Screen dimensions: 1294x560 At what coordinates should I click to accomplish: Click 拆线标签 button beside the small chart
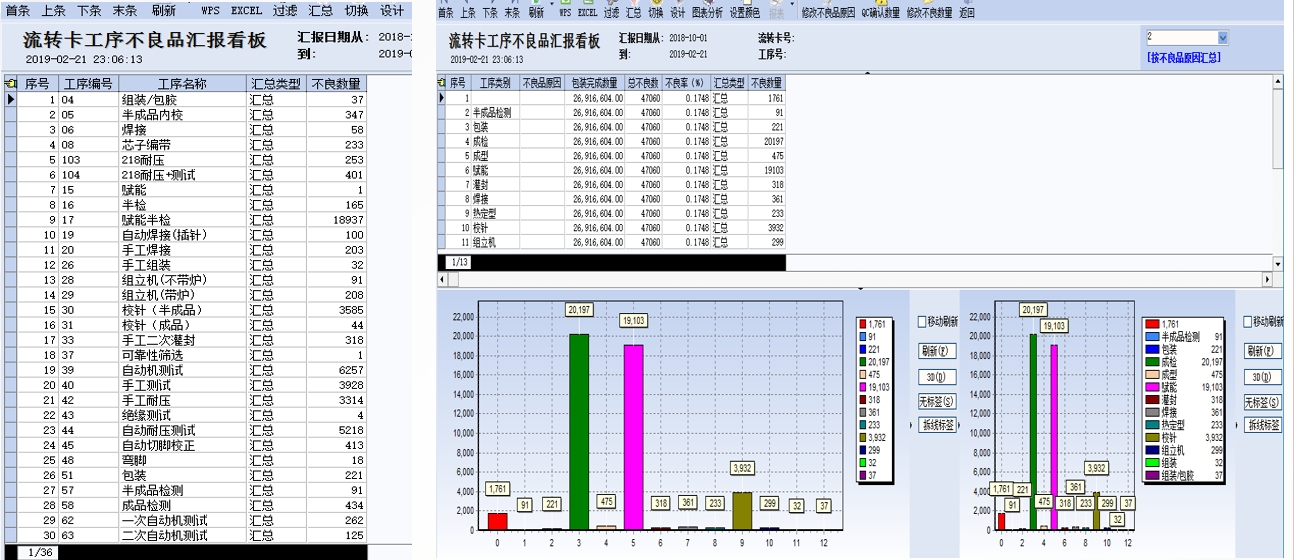tap(1263, 425)
